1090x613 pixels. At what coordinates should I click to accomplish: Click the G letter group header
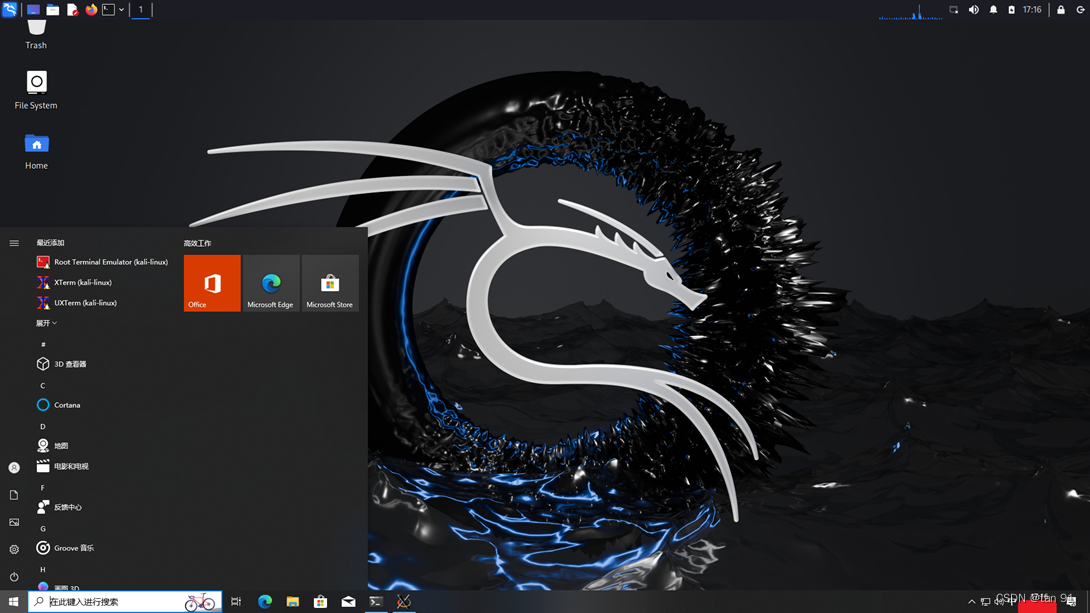coord(43,528)
